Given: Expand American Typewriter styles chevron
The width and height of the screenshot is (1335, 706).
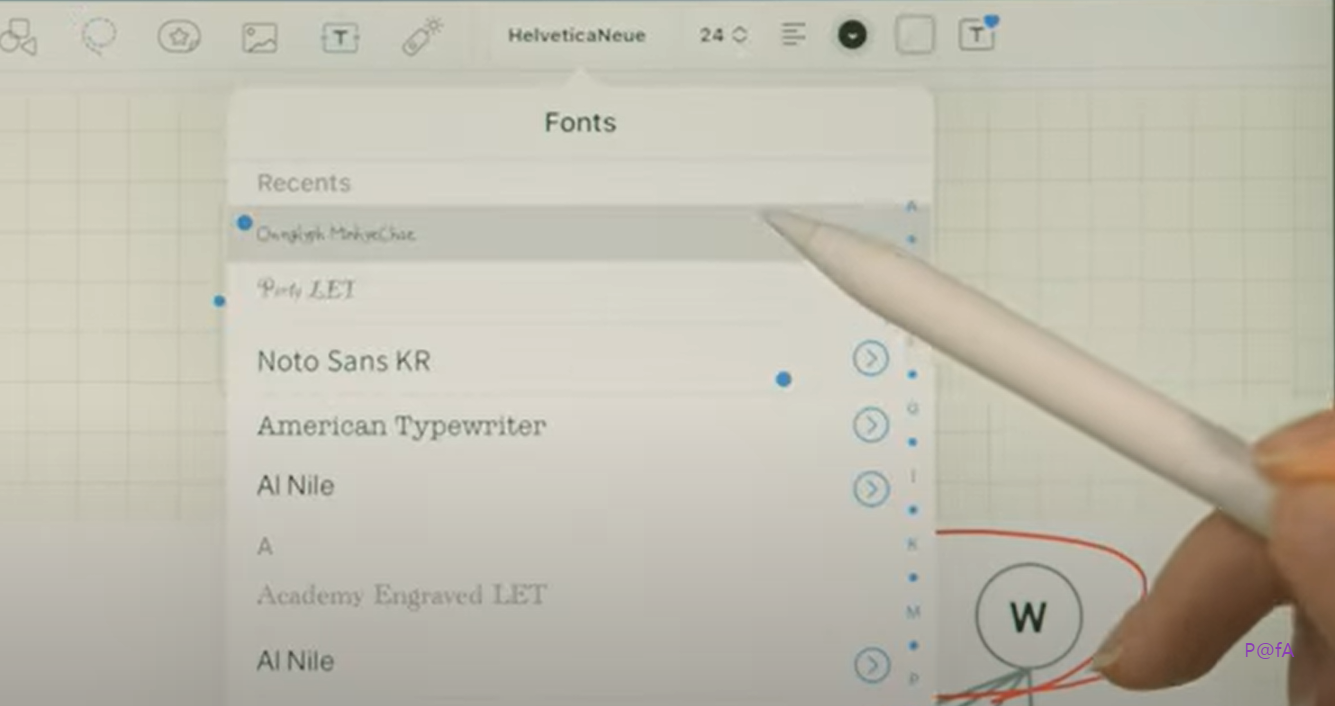Looking at the screenshot, I should click(x=871, y=425).
